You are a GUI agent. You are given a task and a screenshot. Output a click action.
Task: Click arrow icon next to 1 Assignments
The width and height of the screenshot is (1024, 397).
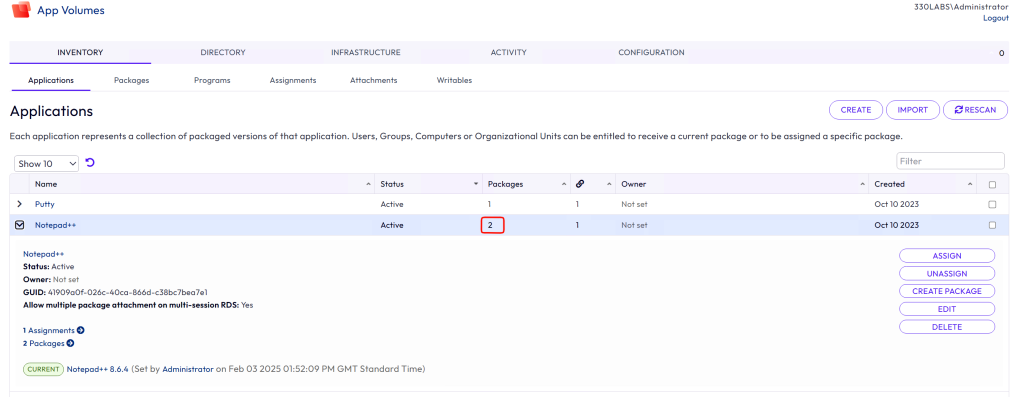pyautogui.click(x=81, y=330)
